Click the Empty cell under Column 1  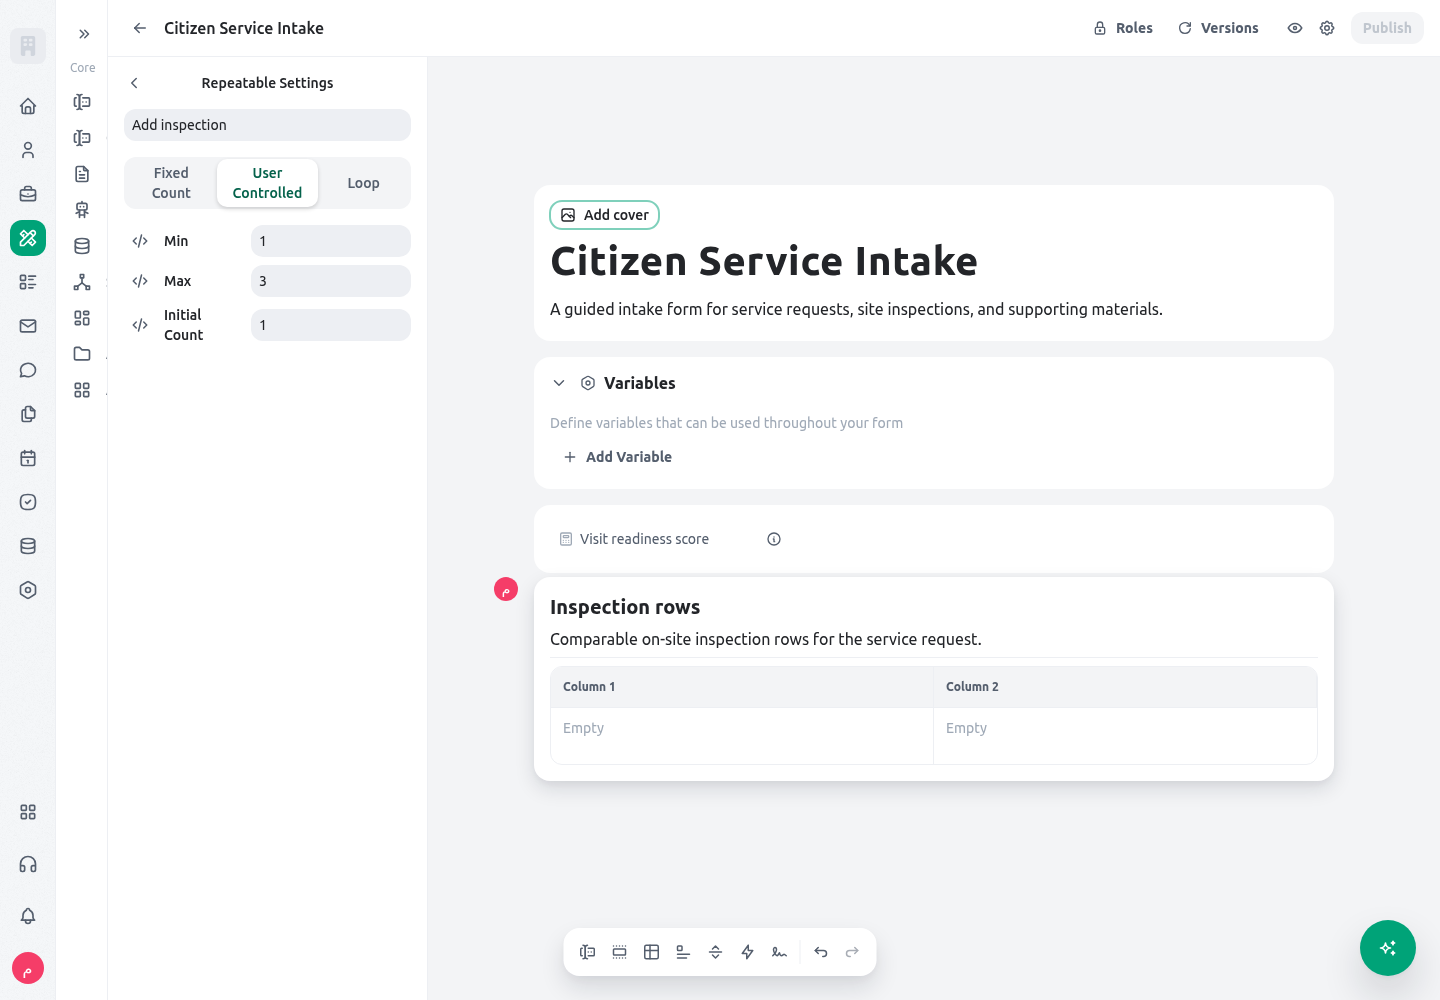click(742, 736)
